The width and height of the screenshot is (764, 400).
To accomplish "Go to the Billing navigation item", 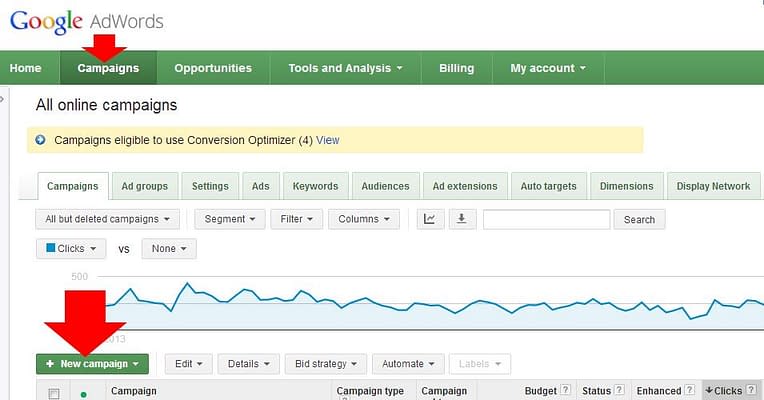I will [457, 68].
